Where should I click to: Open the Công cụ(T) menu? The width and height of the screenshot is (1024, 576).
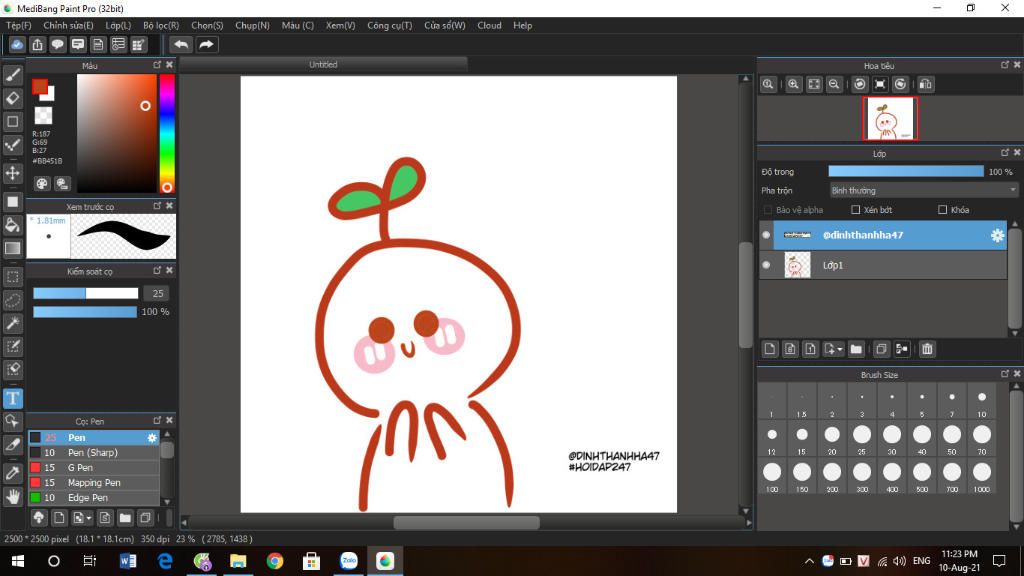click(389, 25)
